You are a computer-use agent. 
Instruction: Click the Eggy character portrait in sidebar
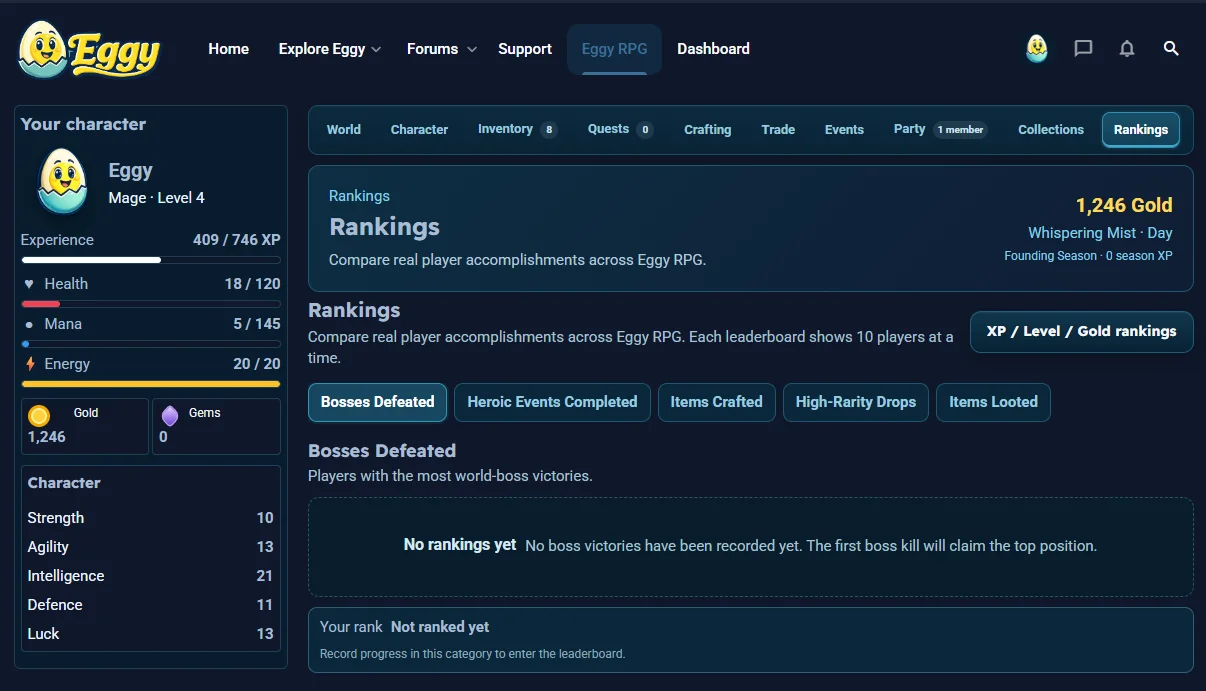click(x=62, y=182)
